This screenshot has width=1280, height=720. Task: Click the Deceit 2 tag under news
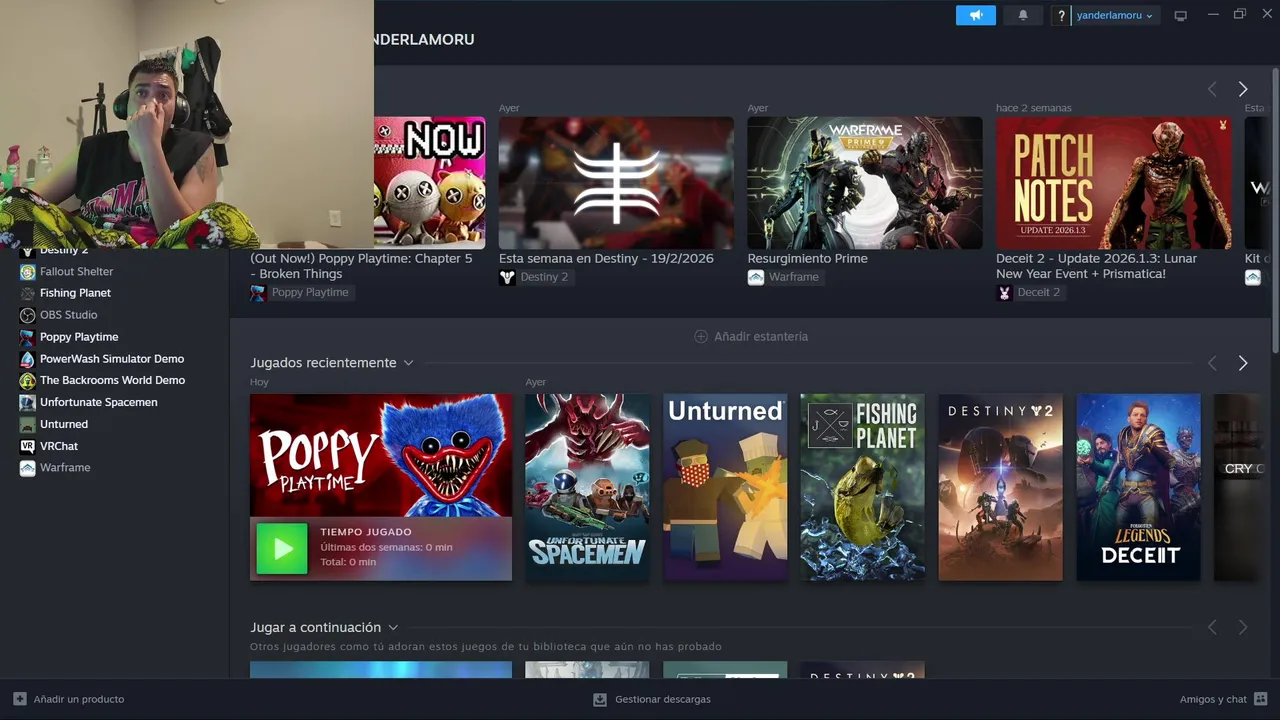[x=1029, y=293]
